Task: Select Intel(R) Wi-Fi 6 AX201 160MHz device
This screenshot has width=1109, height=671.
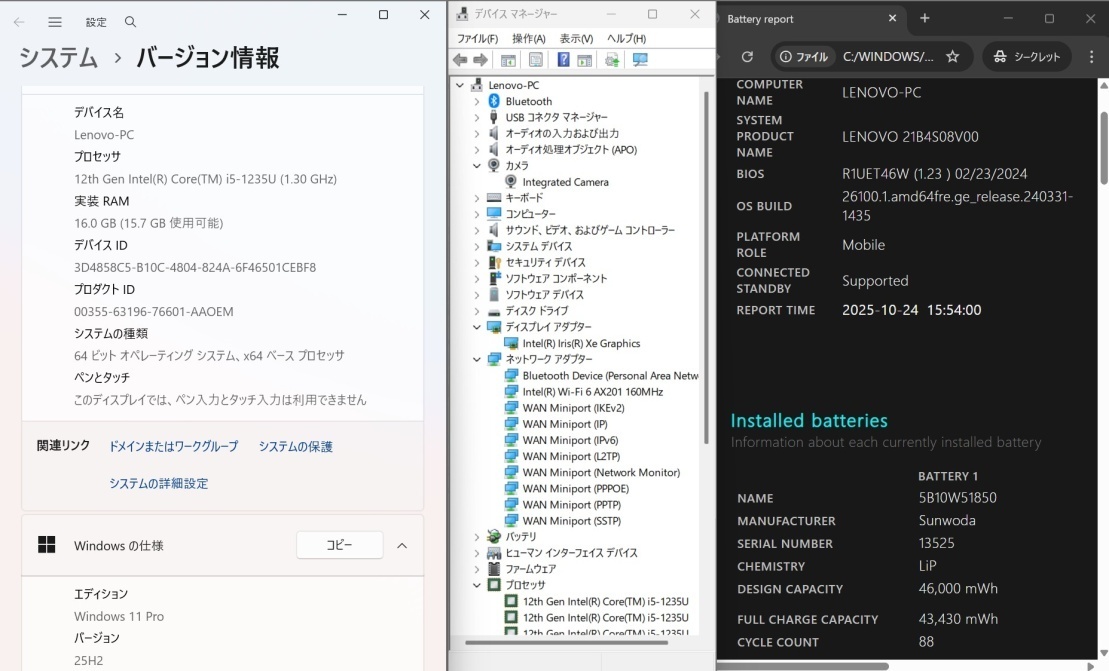Action: pos(591,391)
